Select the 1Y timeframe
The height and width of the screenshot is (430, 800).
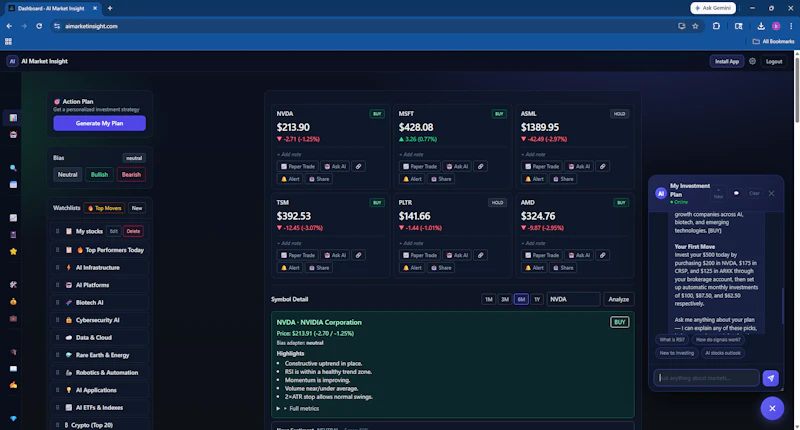click(537, 299)
